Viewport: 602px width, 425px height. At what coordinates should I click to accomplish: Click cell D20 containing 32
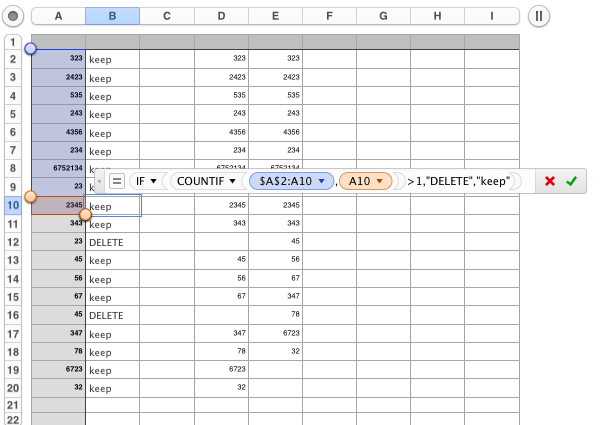(x=221, y=388)
